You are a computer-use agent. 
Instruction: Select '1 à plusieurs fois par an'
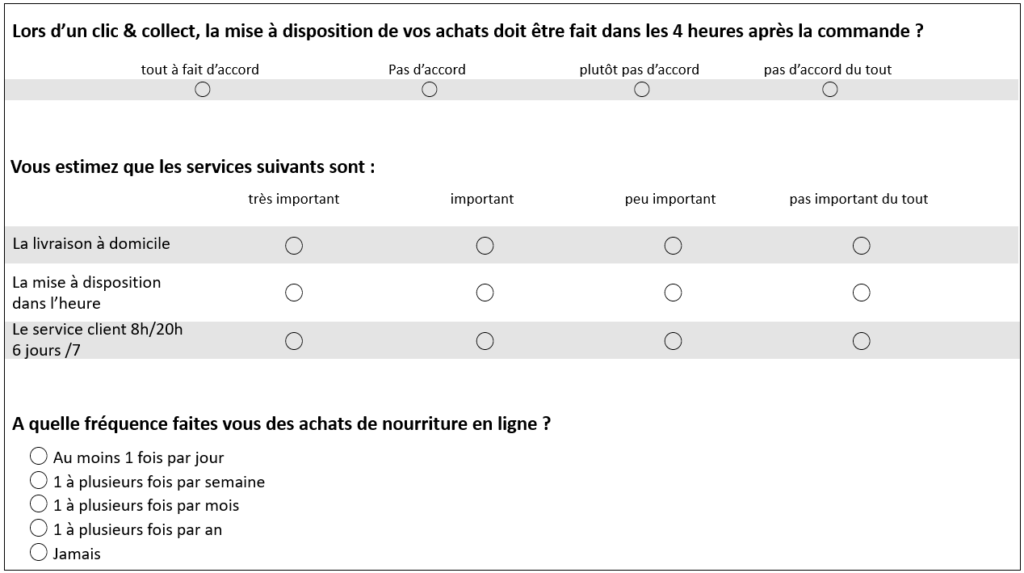40,528
